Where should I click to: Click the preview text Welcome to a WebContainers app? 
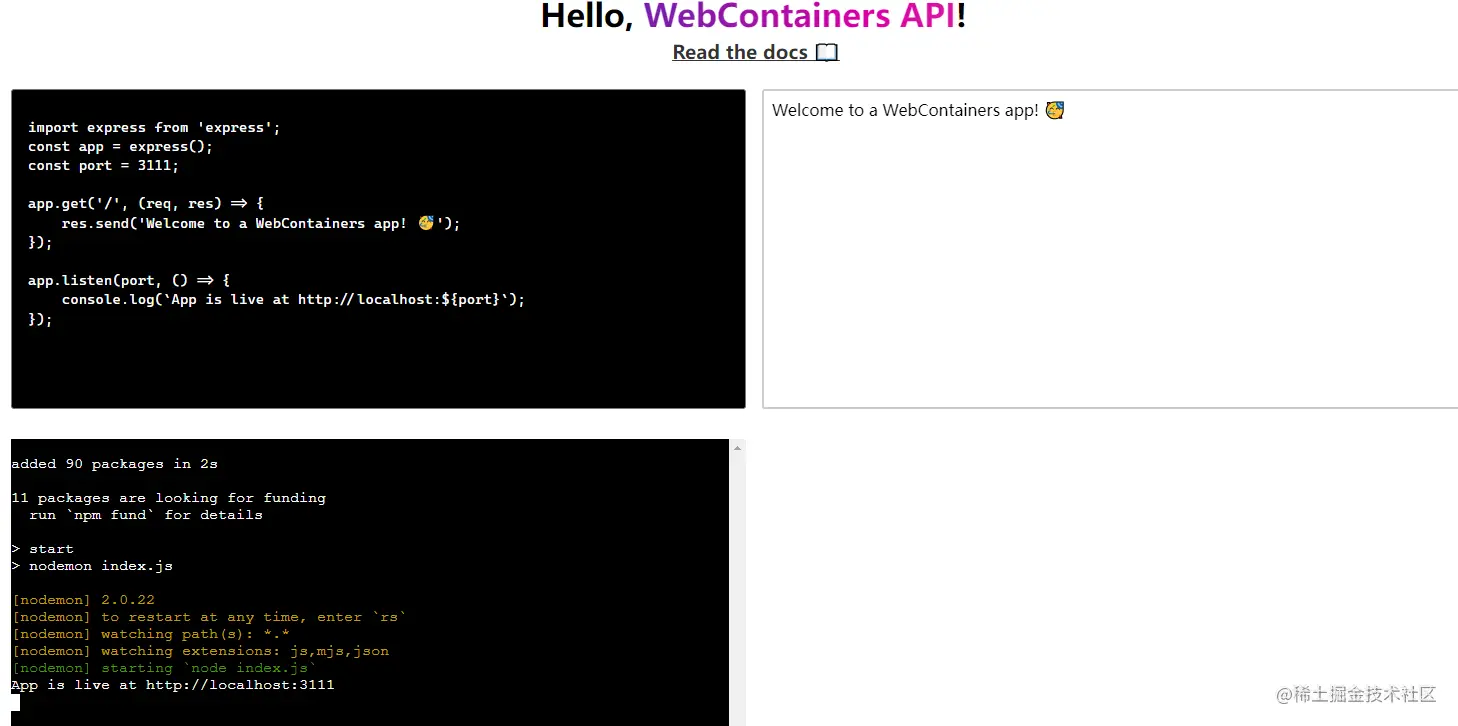[x=905, y=110]
